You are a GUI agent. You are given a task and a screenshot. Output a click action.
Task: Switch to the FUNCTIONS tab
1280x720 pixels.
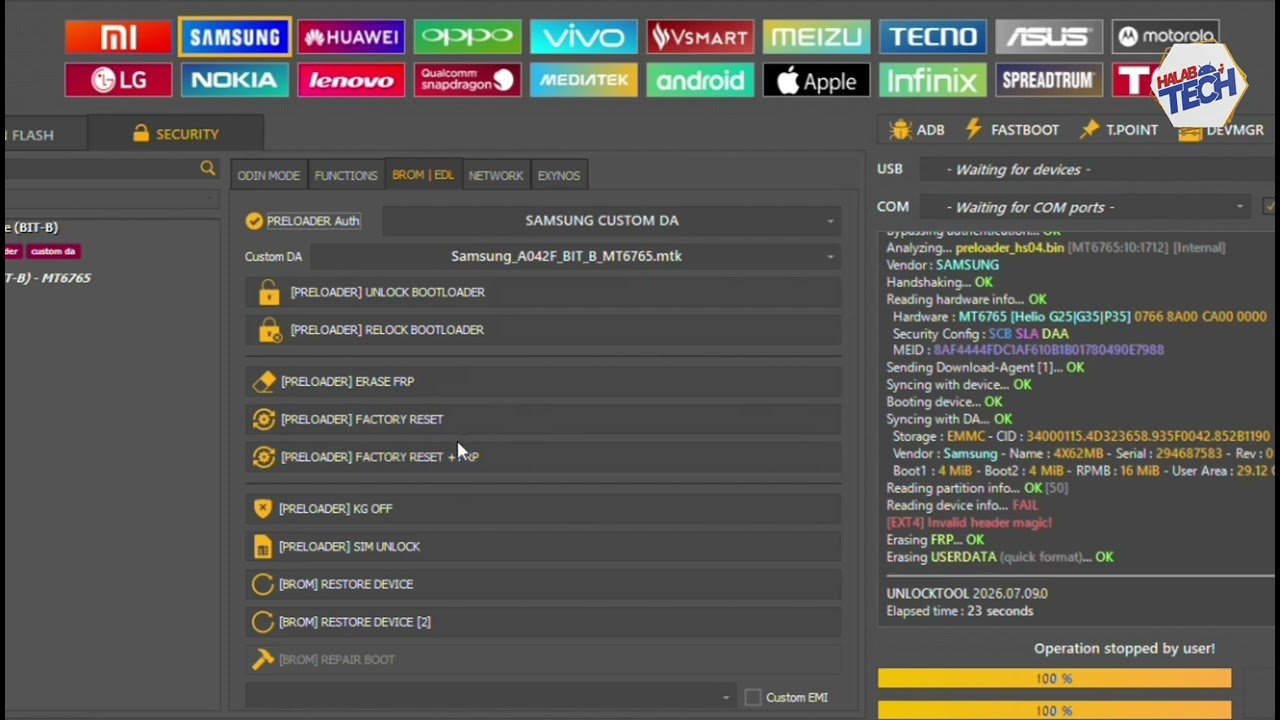(x=346, y=175)
